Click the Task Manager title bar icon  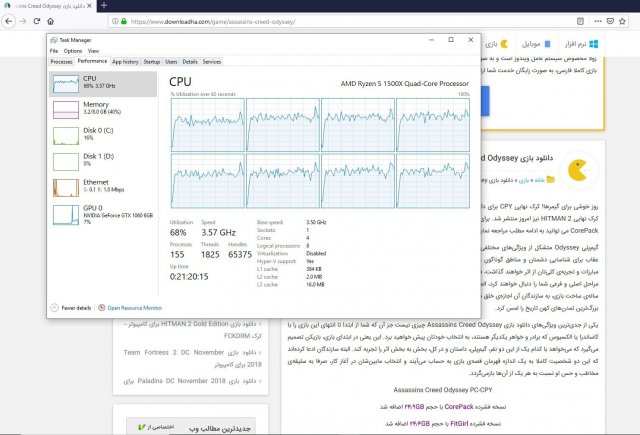(x=54, y=40)
